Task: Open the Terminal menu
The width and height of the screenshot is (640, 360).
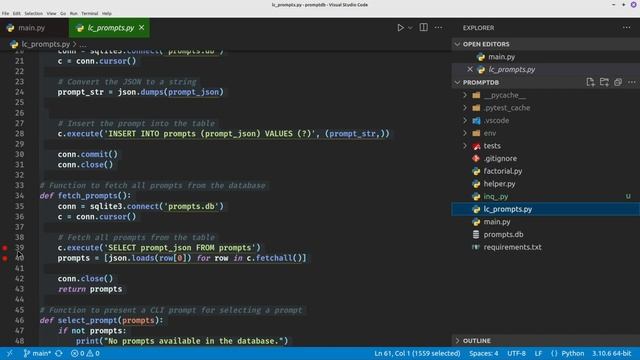Action: (89, 13)
